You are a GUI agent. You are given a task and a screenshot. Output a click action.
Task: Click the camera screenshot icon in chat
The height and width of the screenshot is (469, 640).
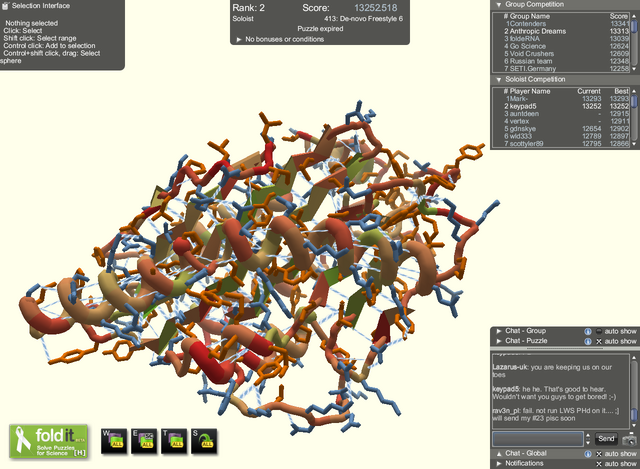(x=629, y=440)
